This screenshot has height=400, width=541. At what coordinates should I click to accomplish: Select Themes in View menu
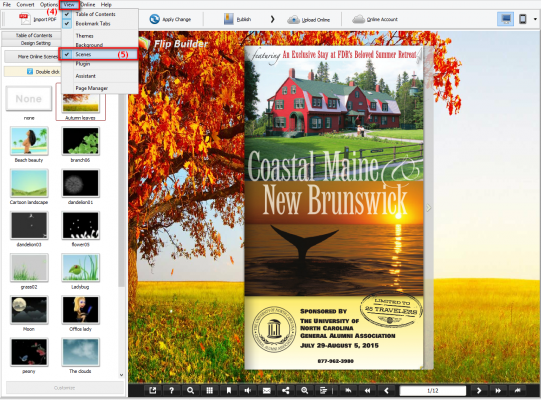click(x=100, y=36)
